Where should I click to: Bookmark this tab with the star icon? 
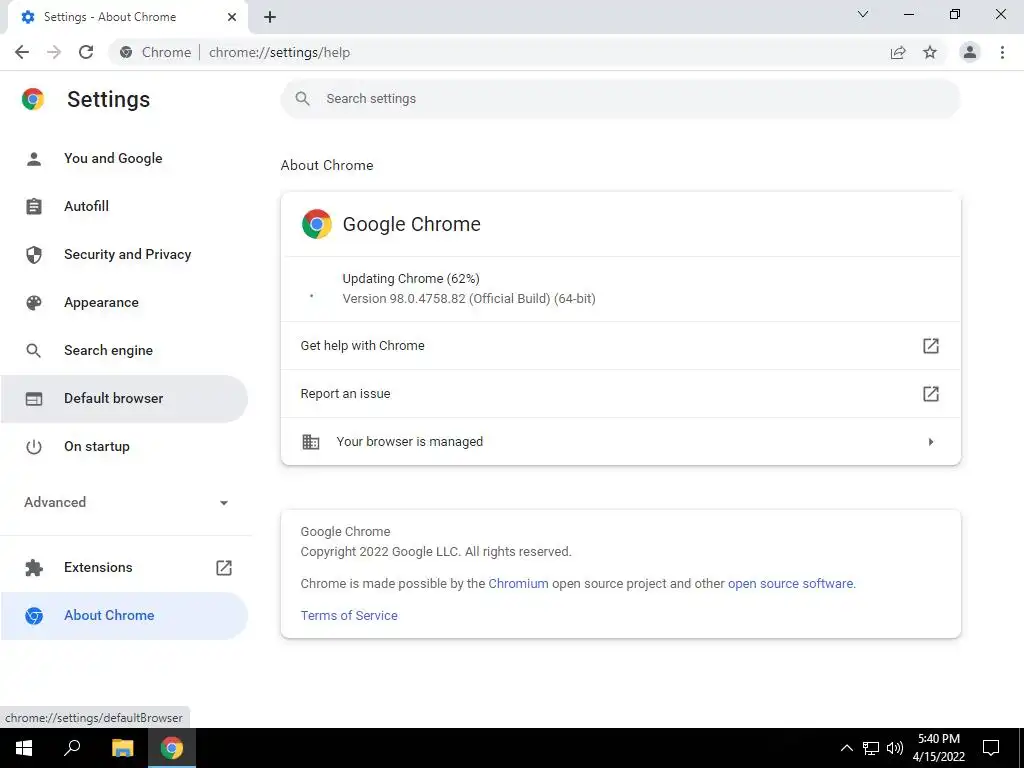(x=930, y=52)
